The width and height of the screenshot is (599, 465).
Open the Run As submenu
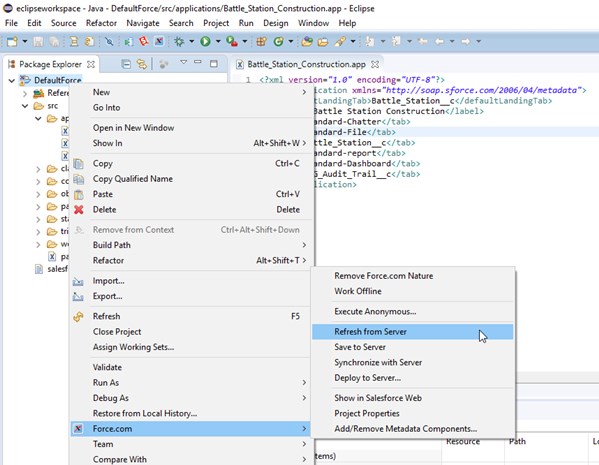click(x=190, y=382)
